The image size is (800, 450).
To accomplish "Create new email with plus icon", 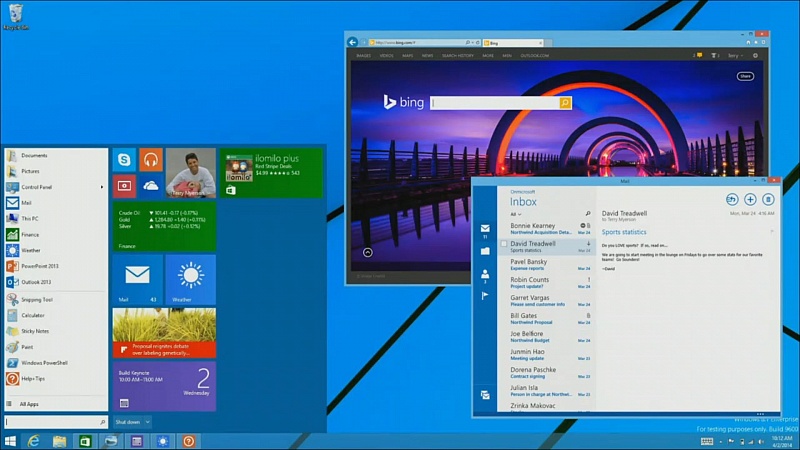I will [x=750, y=200].
